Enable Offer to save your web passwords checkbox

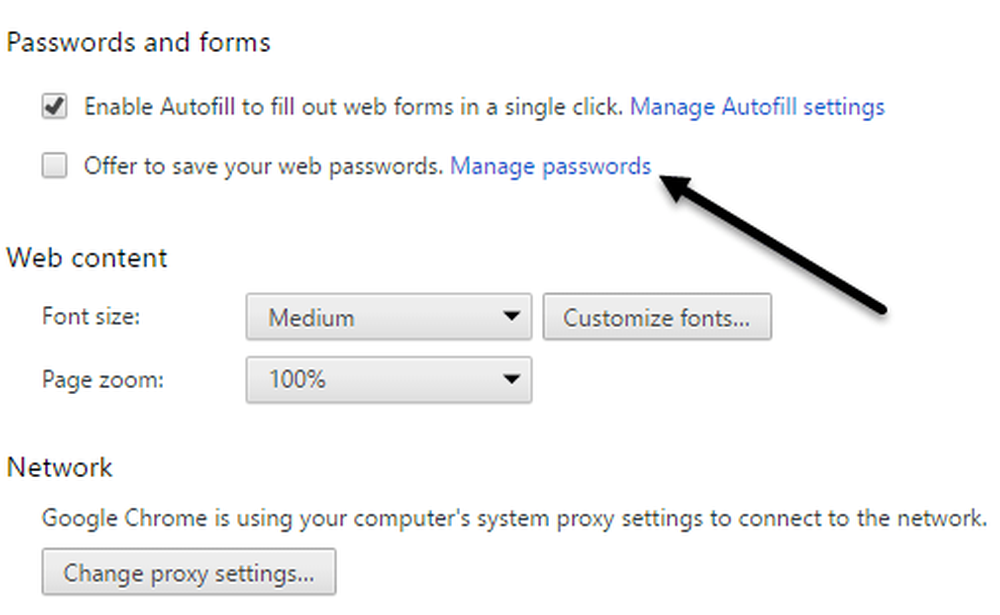(54, 165)
